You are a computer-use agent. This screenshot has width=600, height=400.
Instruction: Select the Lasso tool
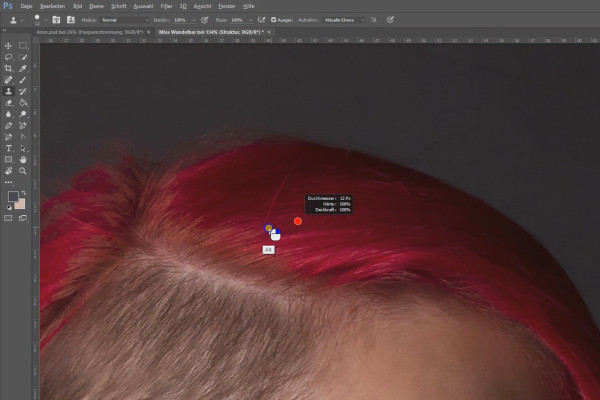8,57
